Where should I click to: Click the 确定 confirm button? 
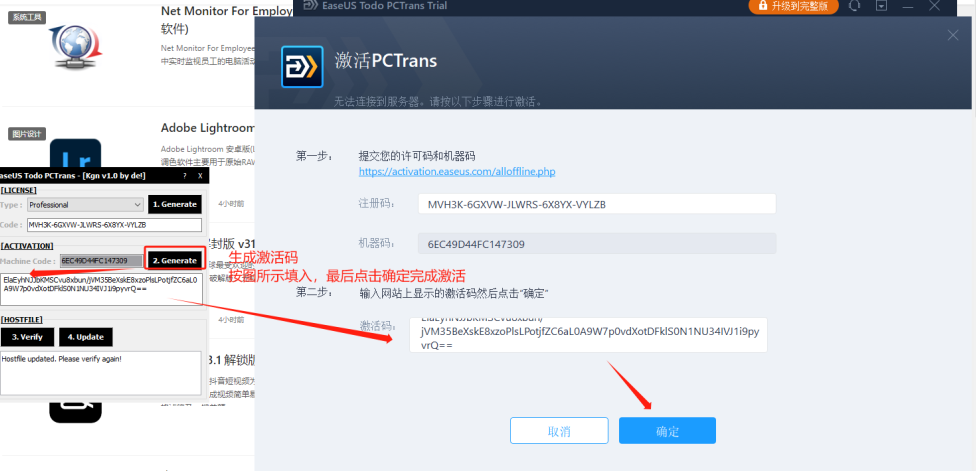667,431
